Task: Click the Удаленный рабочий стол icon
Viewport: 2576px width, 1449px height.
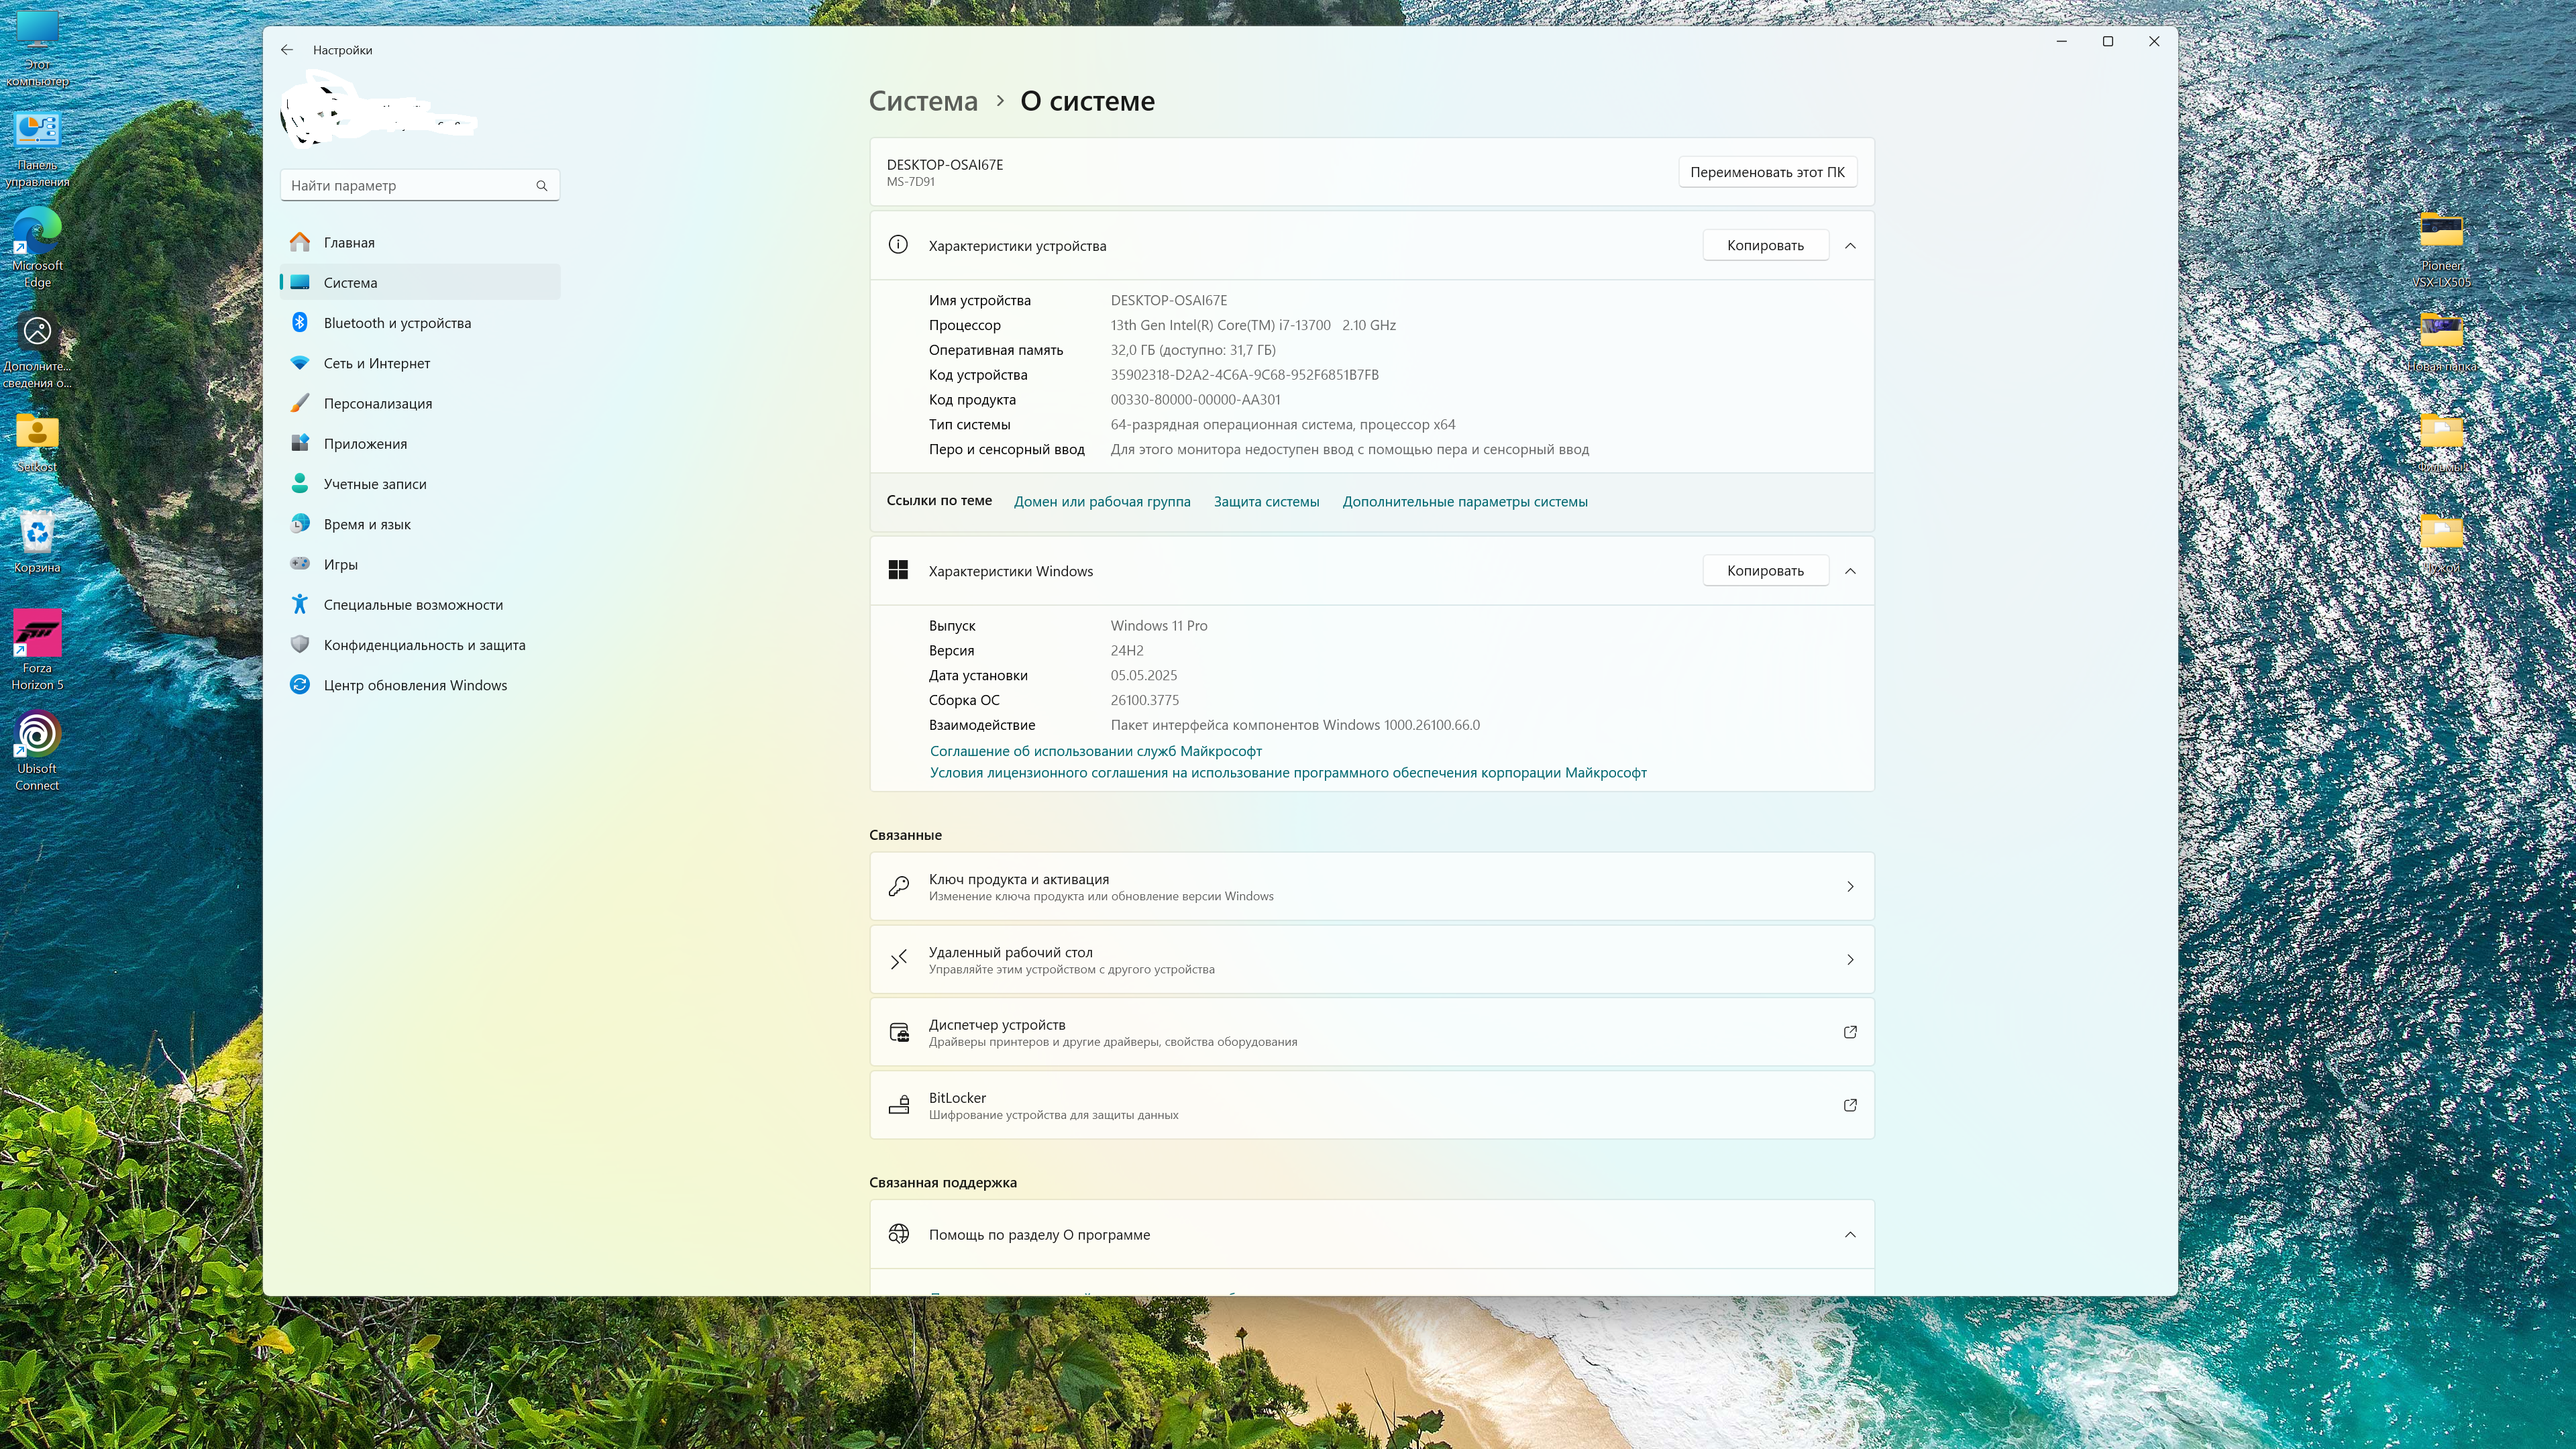Action: 898,960
